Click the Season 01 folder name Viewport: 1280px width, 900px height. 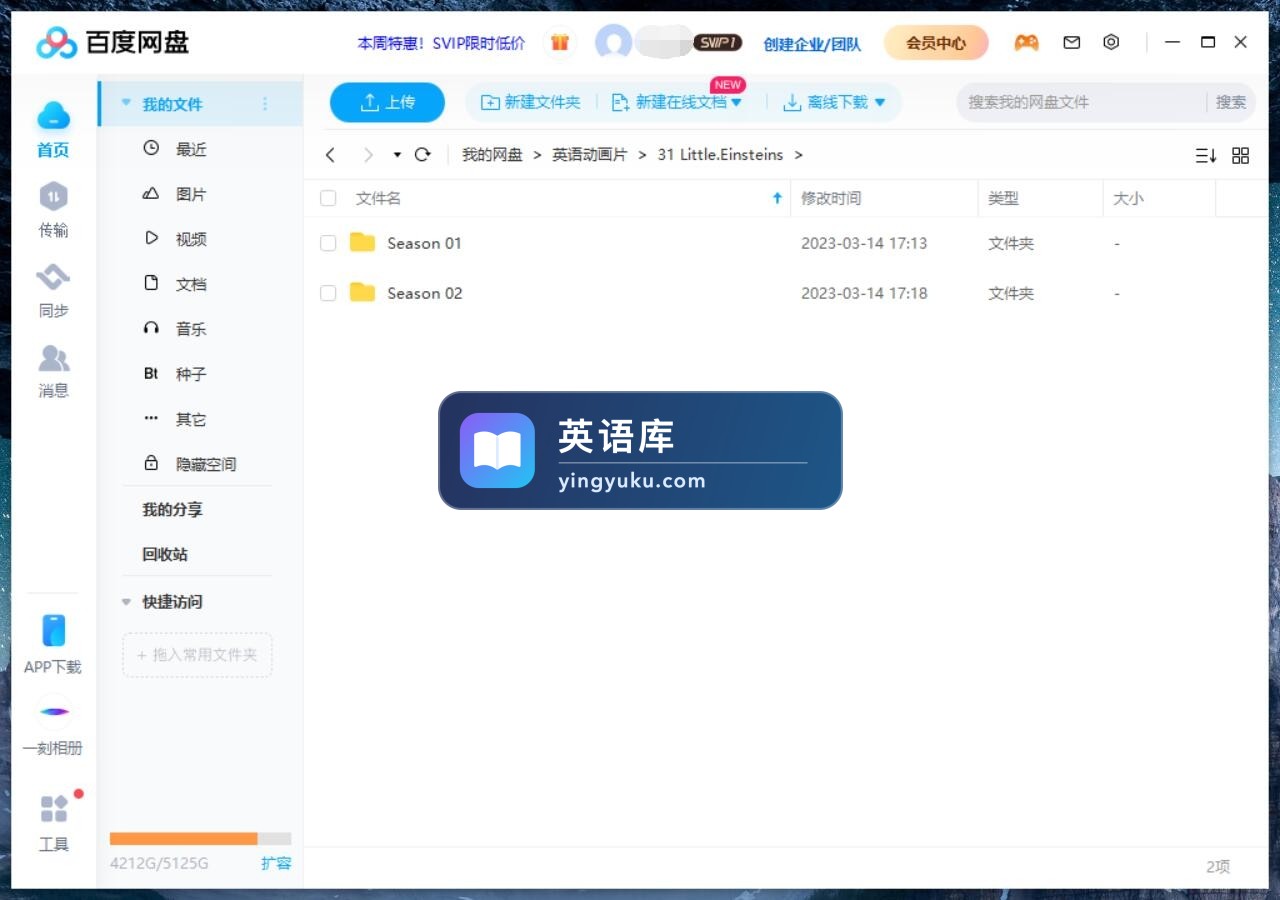425,243
